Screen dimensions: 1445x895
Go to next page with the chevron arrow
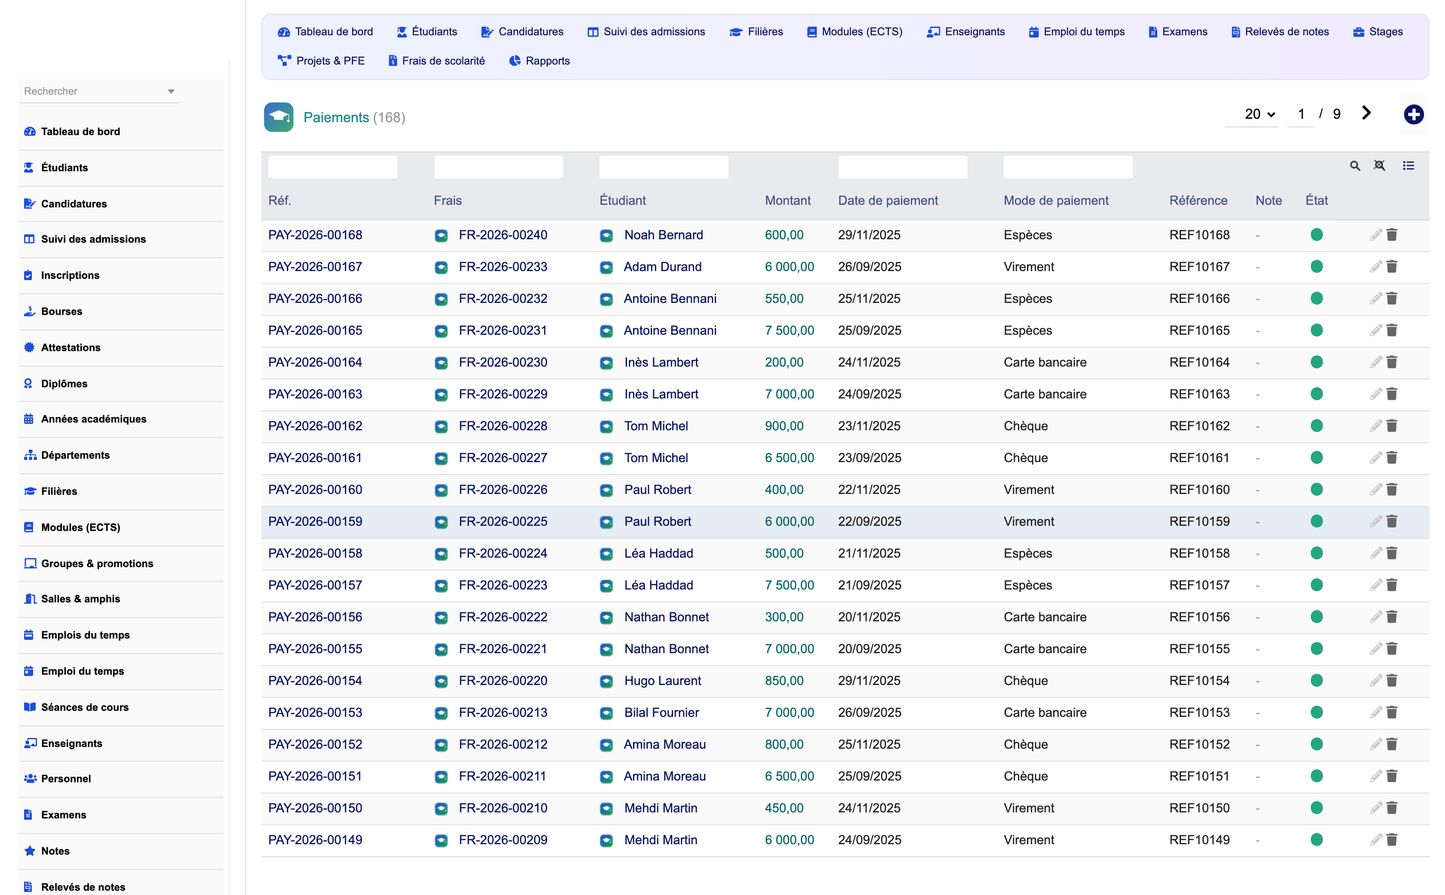tap(1366, 113)
